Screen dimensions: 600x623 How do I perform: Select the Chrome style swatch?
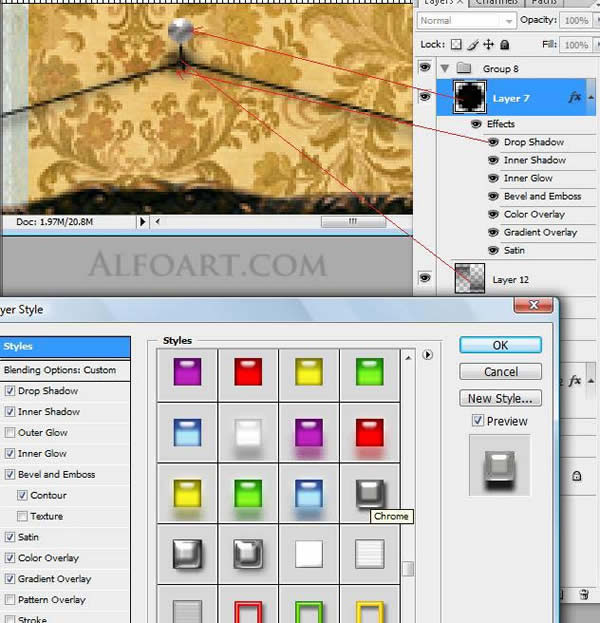369,493
